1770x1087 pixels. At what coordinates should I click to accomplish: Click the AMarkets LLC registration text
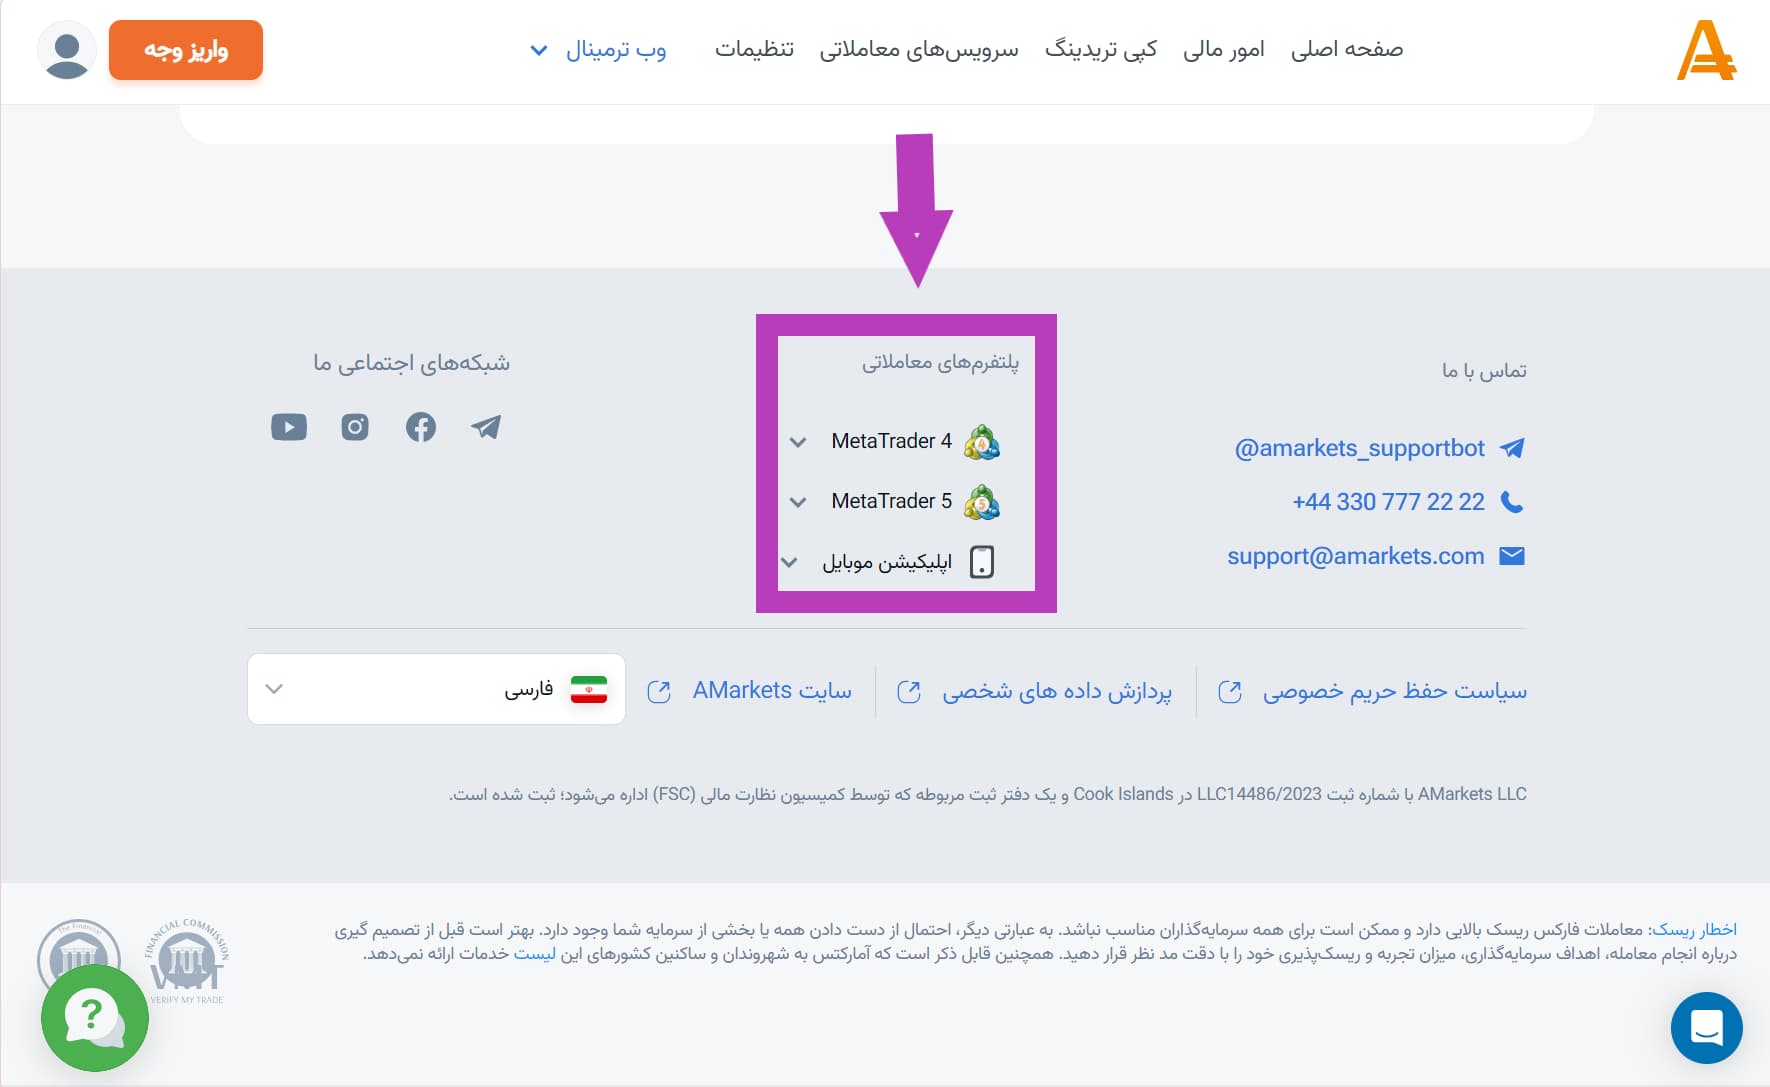point(988,794)
